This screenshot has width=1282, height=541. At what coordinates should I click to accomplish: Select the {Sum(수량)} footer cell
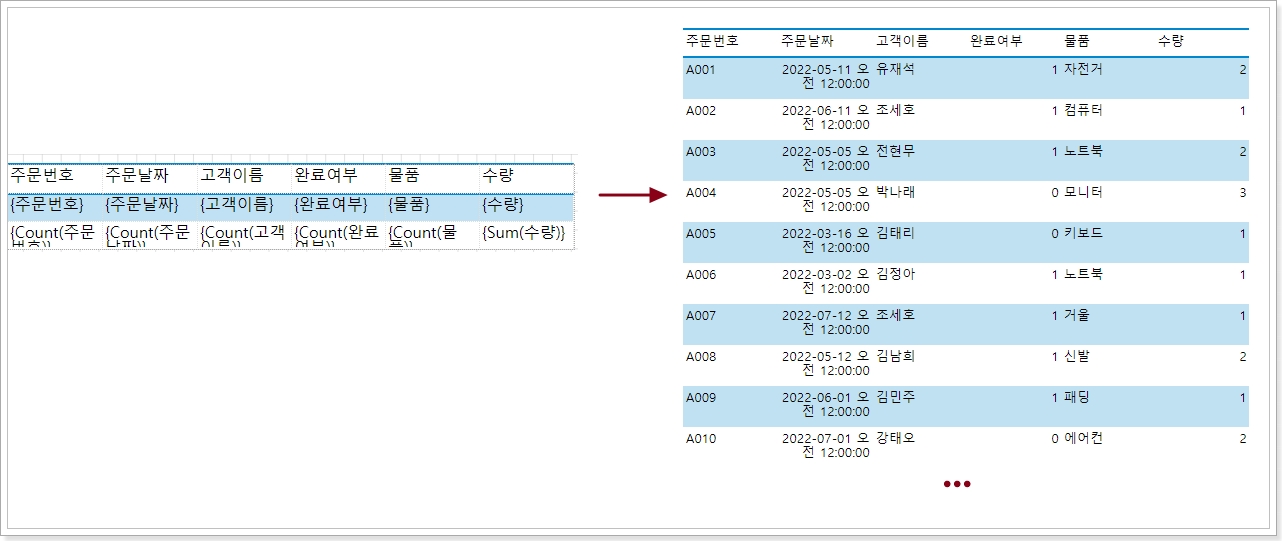point(524,233)
